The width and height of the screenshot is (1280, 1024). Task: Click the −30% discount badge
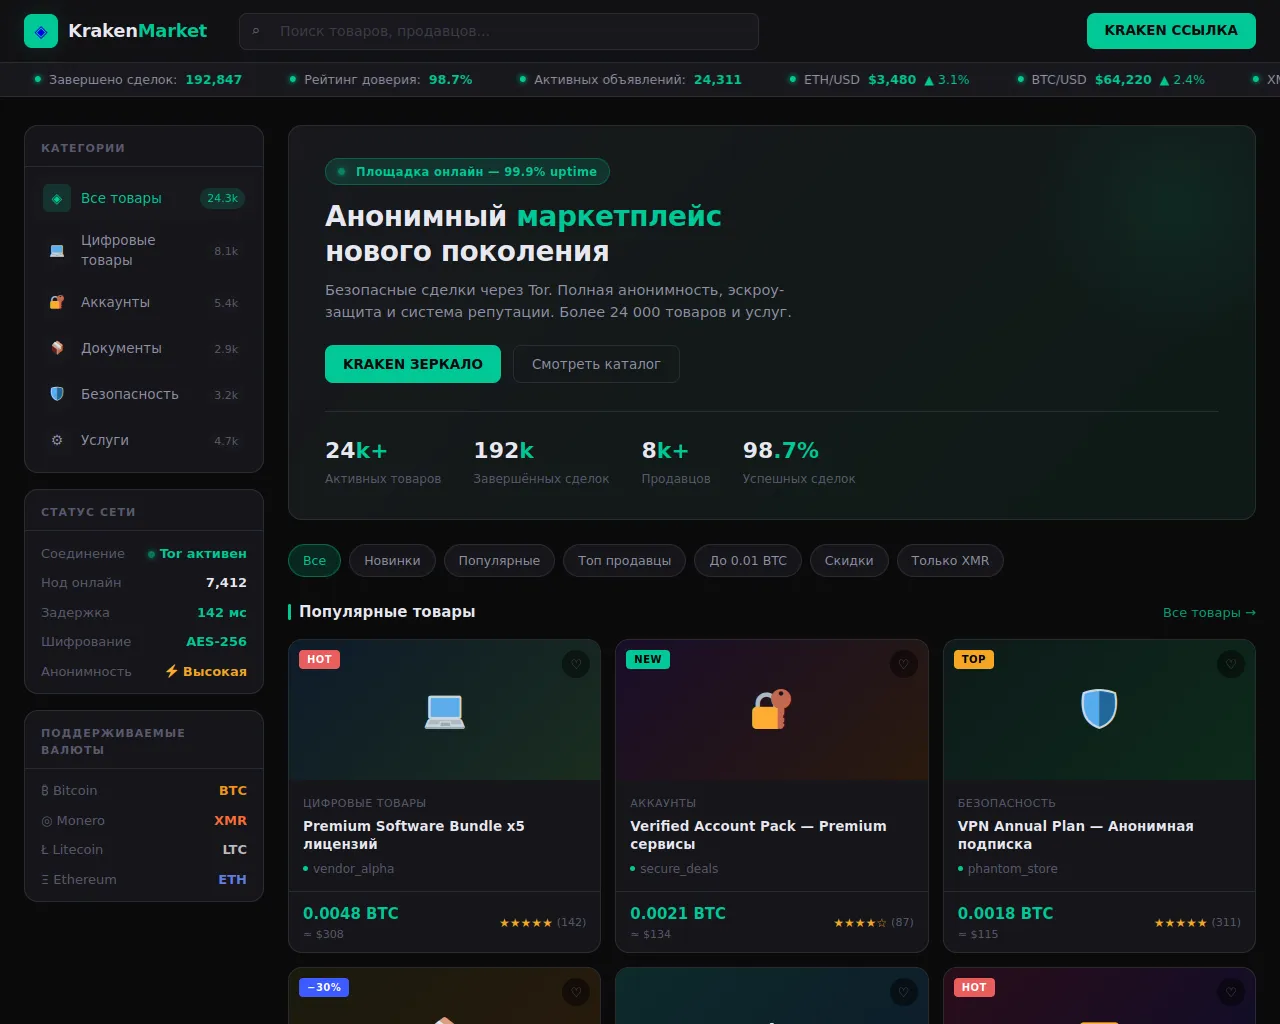tap(324, 987)
